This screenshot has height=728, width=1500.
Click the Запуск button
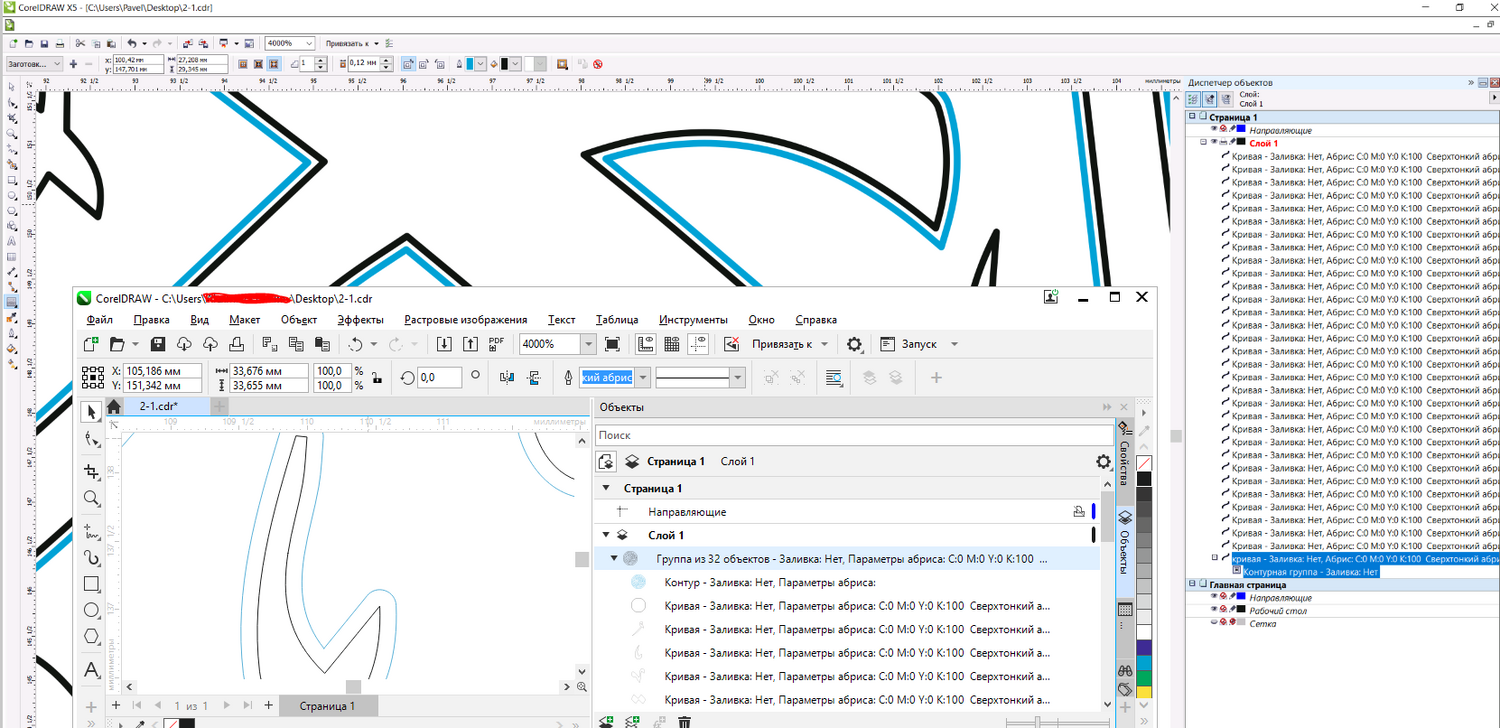pos(918,344)
